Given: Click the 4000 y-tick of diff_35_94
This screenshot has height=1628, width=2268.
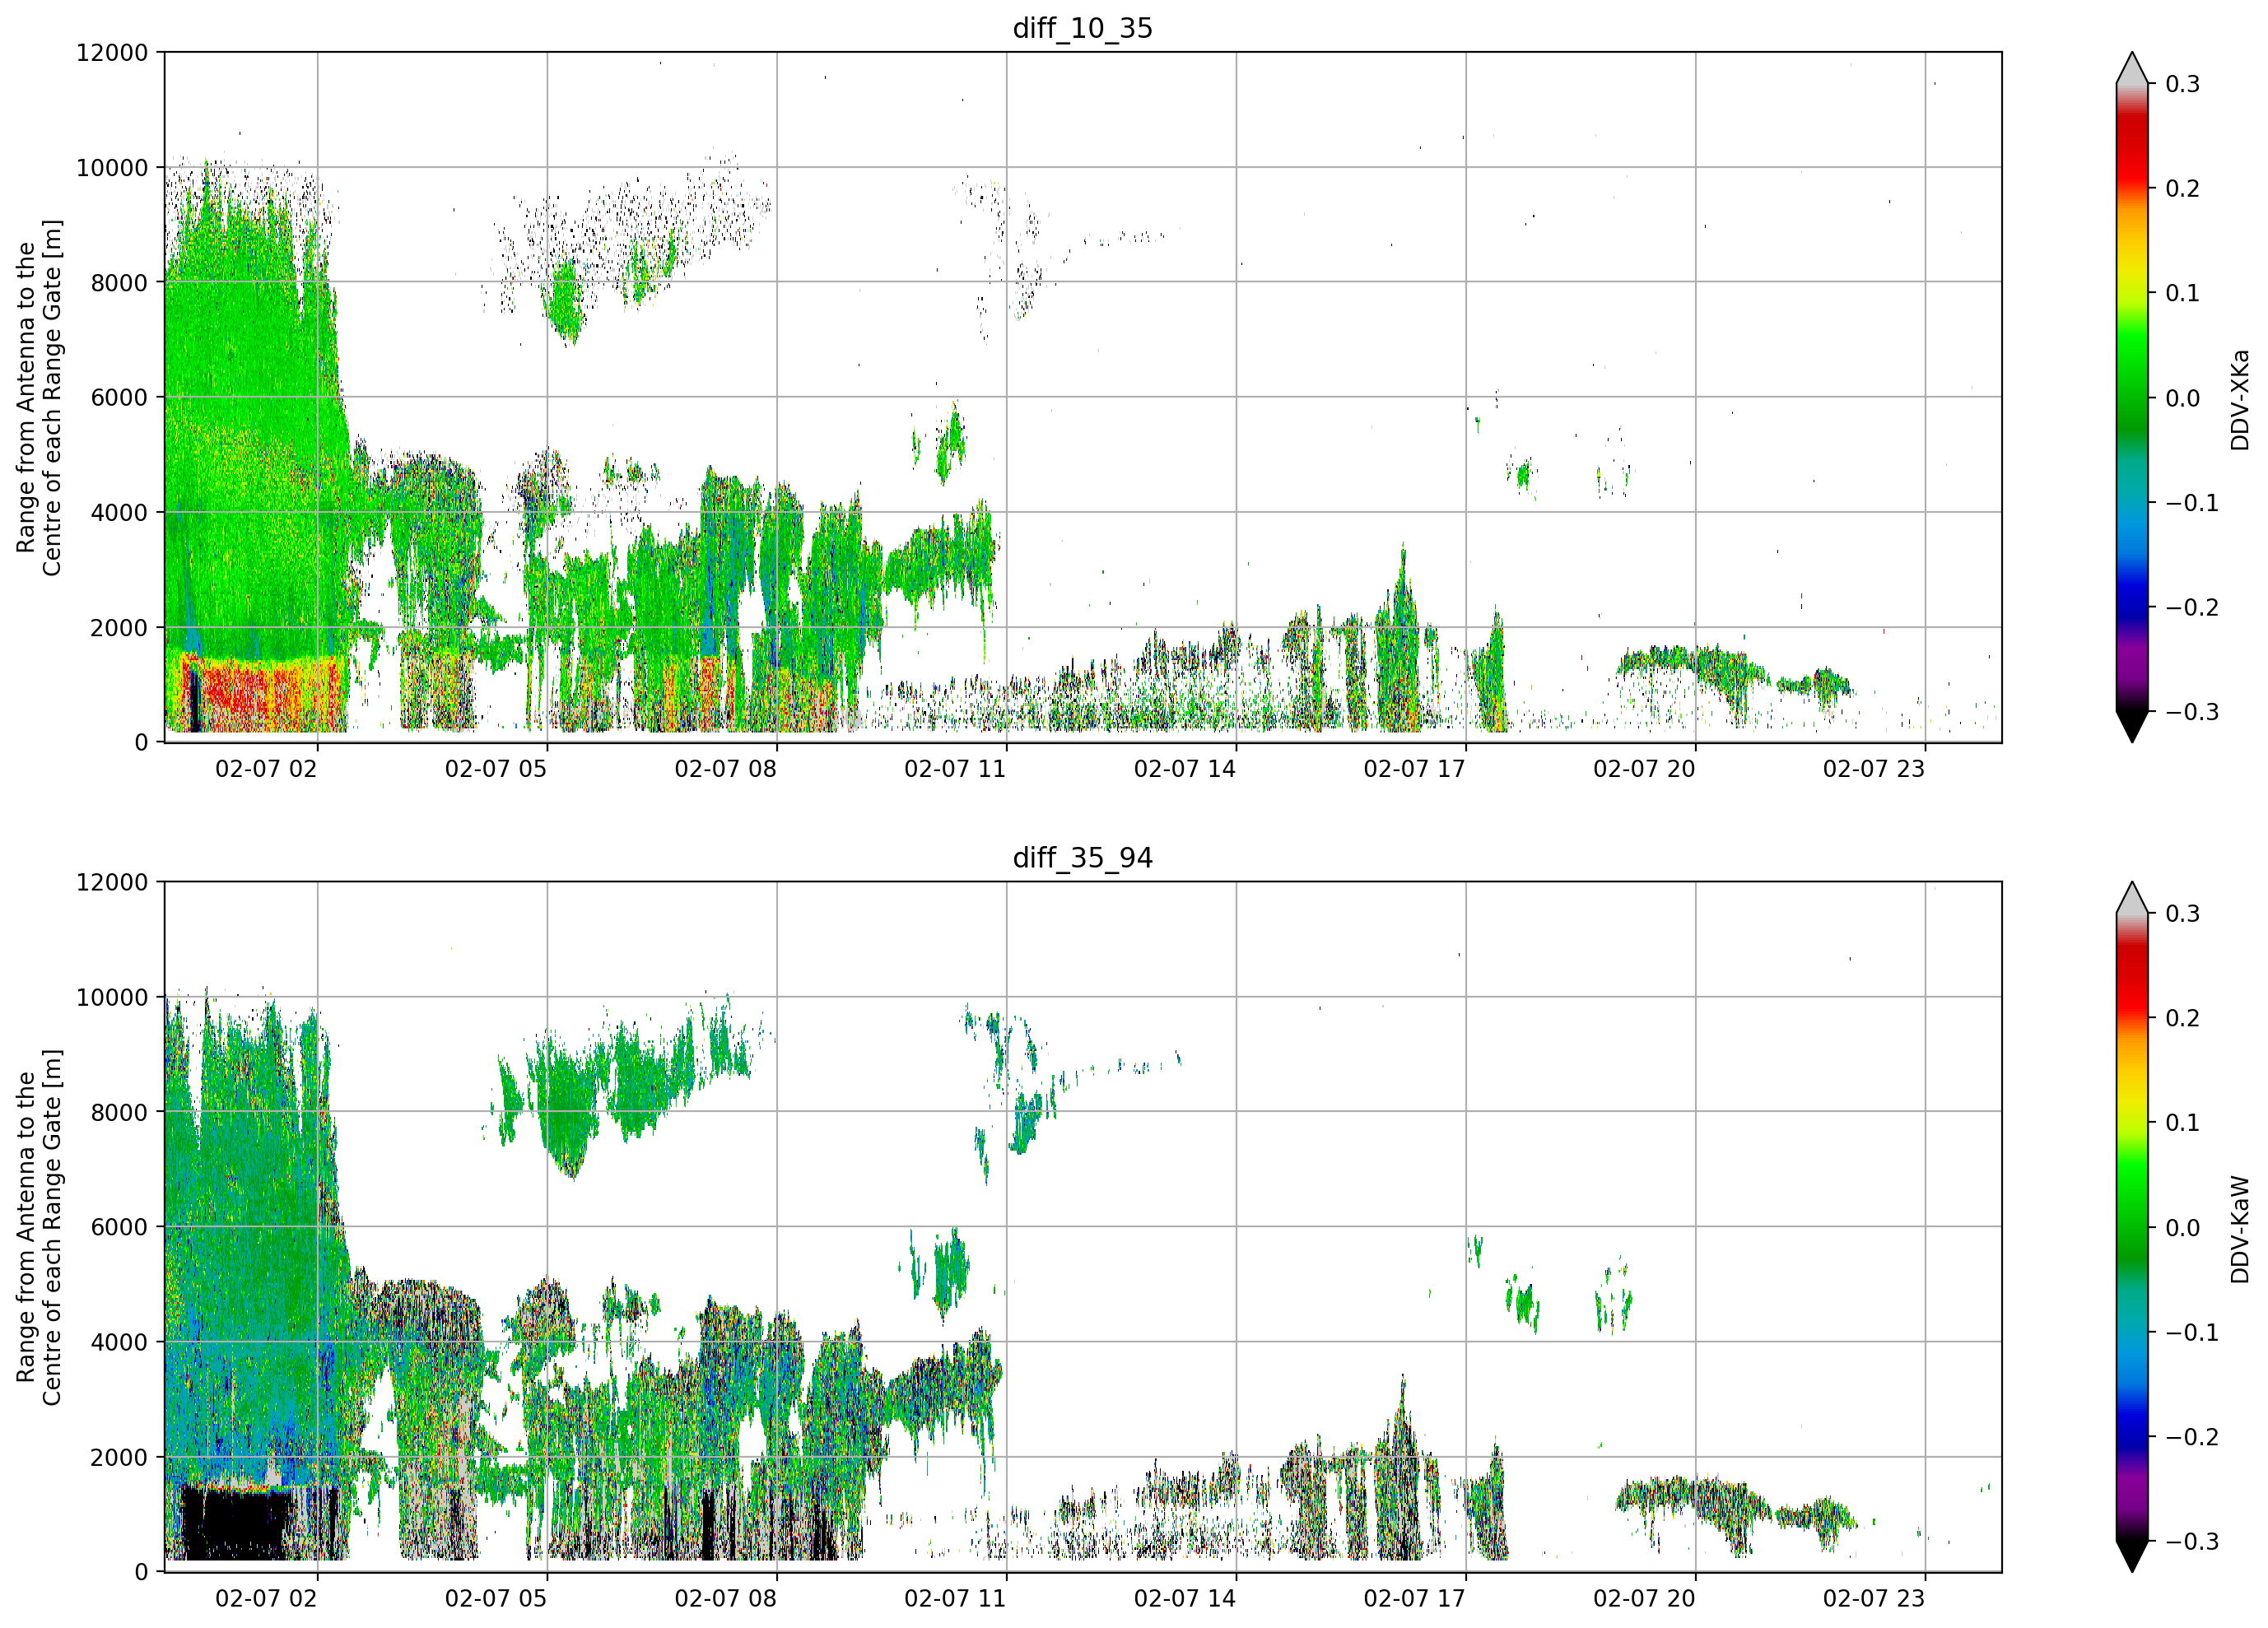Looking at the screenshot, I should tap(119, 1343).
